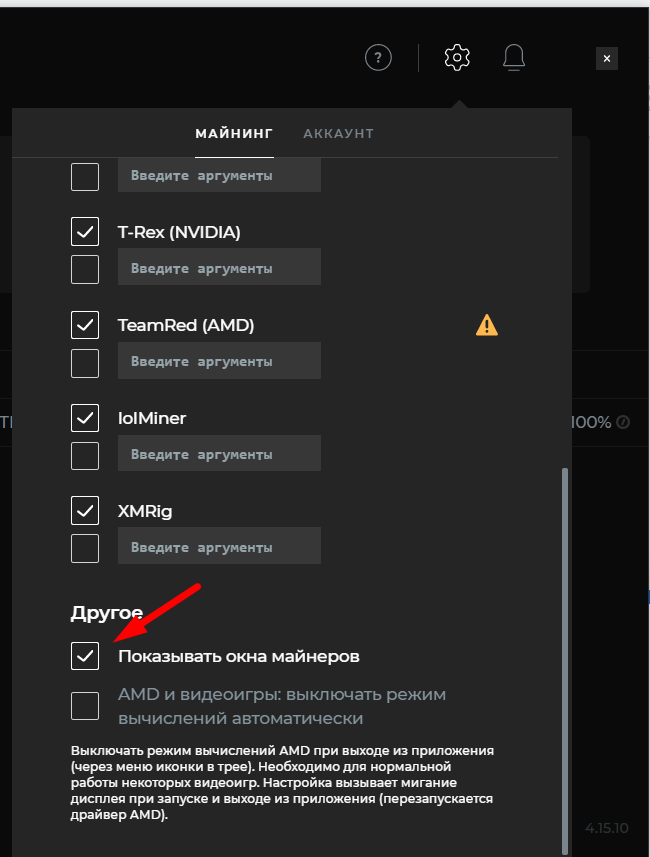The height and width of the screenshot is (857, 650).
Task: Close the window with the X button
Action: (607, 58)
